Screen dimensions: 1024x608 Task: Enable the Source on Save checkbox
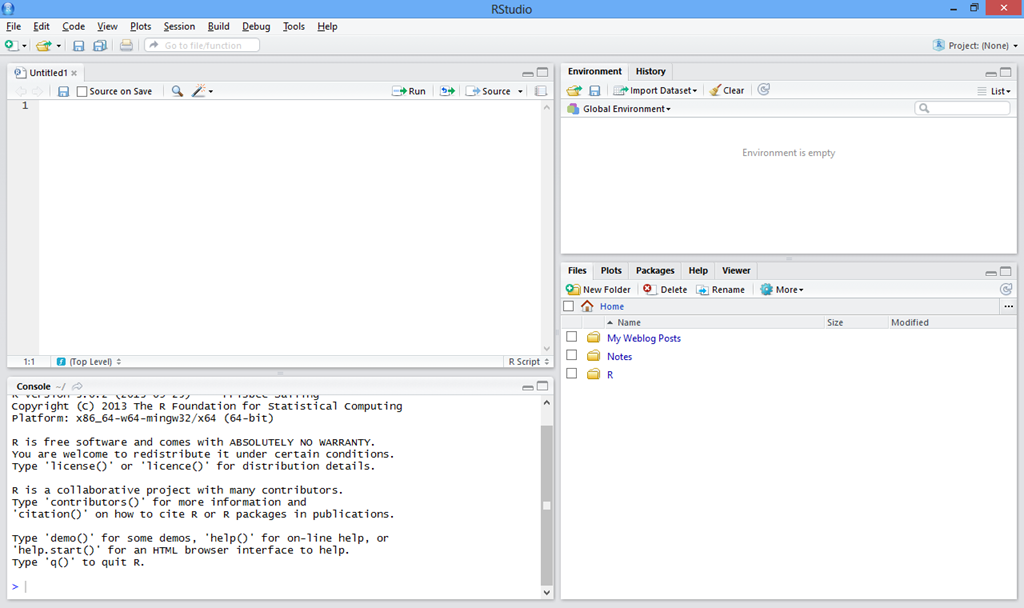pos(82,91)
